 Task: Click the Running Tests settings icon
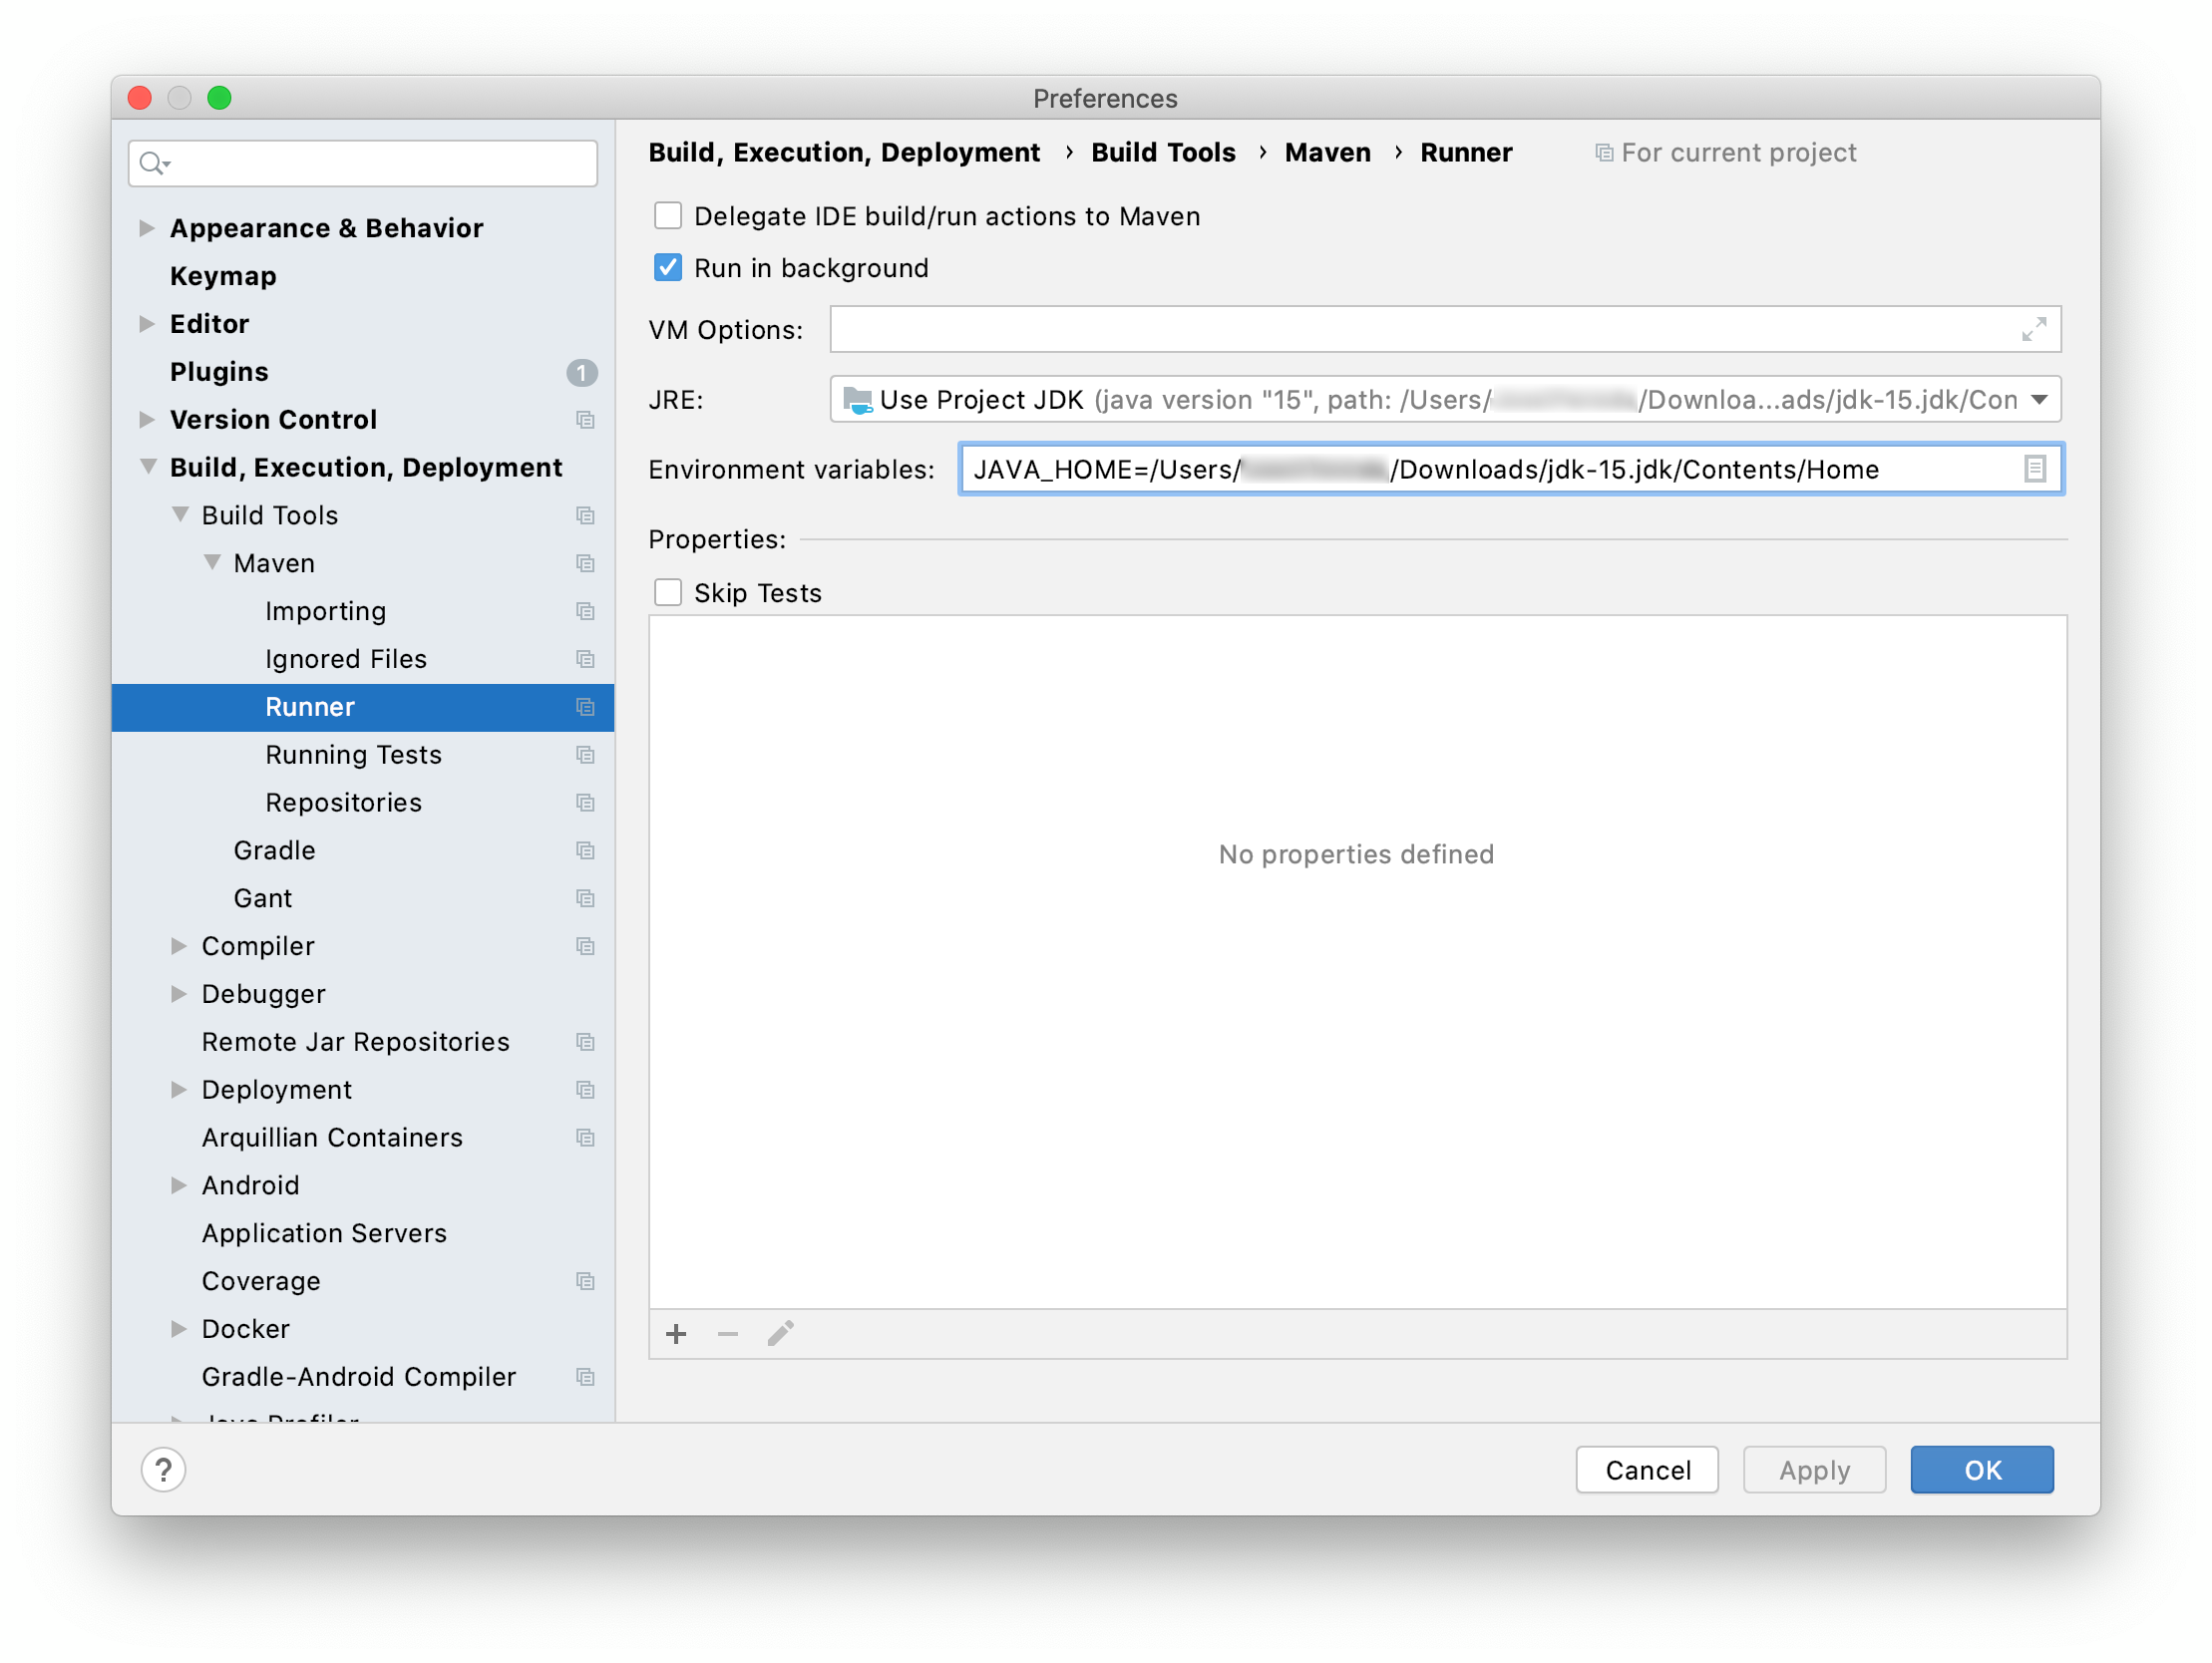point(585,755)
